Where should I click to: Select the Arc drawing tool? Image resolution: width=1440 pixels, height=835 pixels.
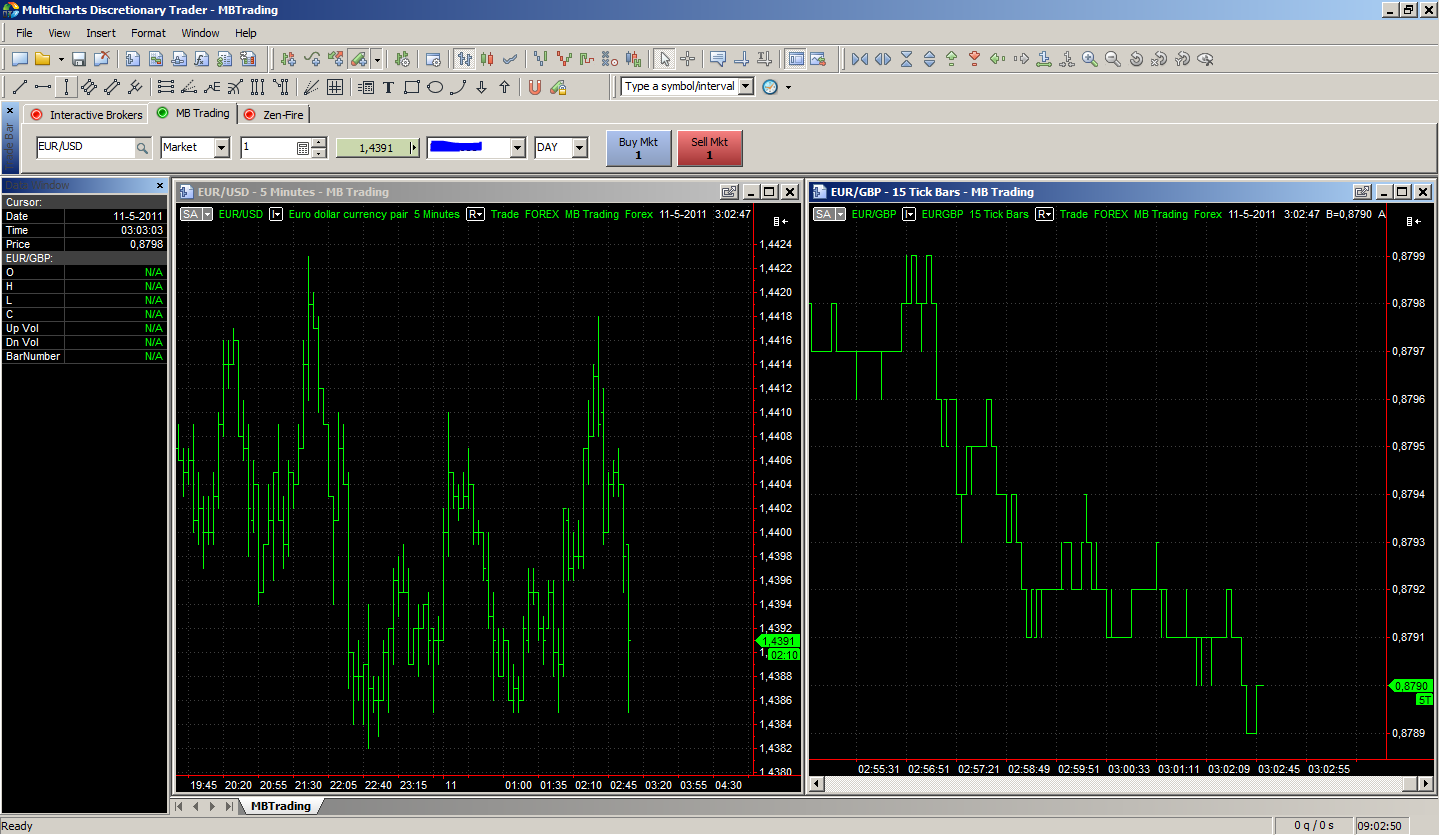tap(458, 87)
